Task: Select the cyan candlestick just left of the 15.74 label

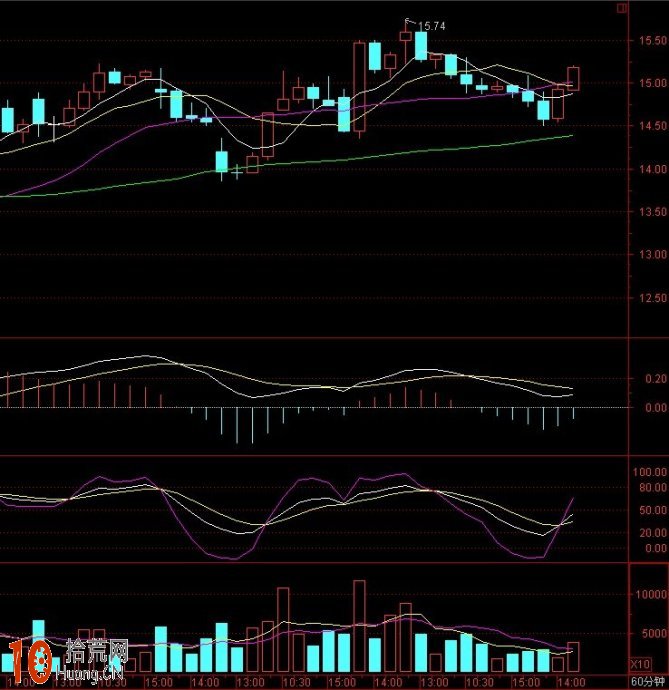Action: (421, 46)
